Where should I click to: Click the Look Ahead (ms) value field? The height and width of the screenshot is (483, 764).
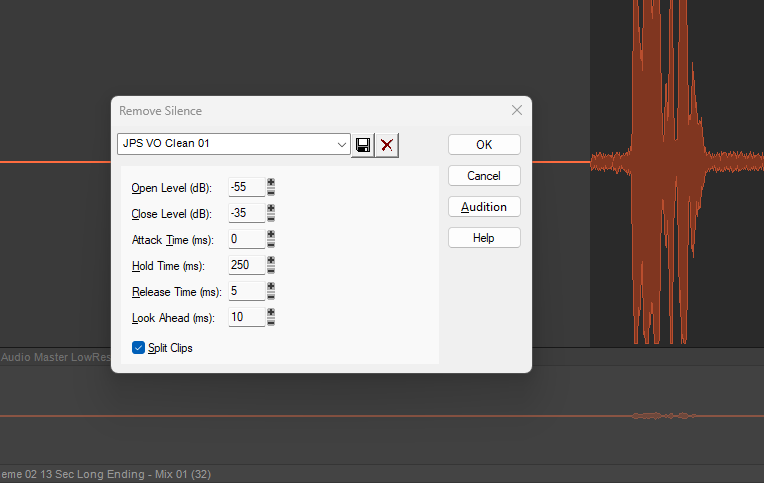(x=246, y=317)
